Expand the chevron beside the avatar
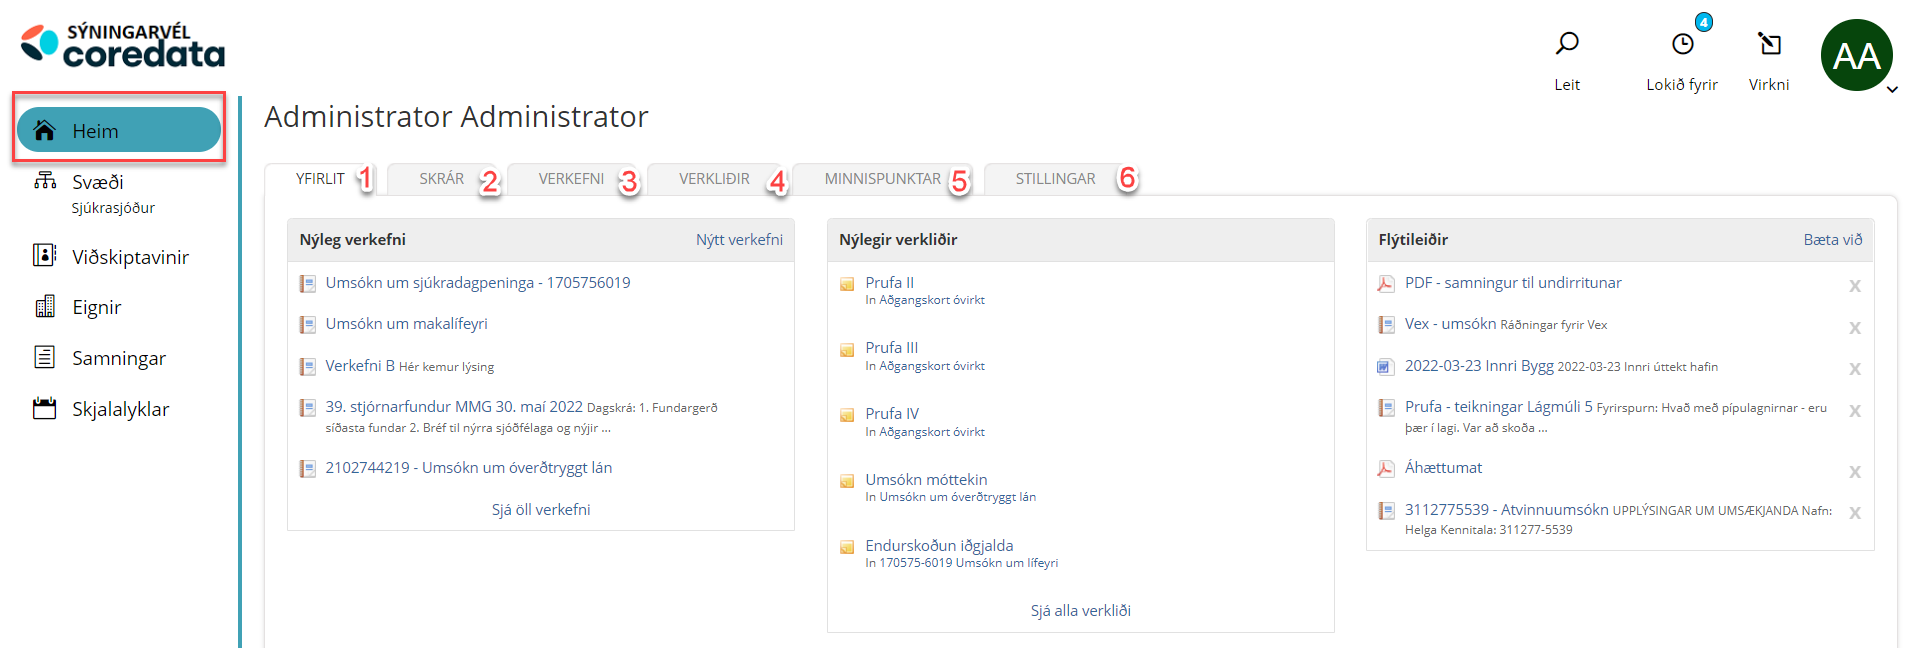 click(x=1892, y=90)
